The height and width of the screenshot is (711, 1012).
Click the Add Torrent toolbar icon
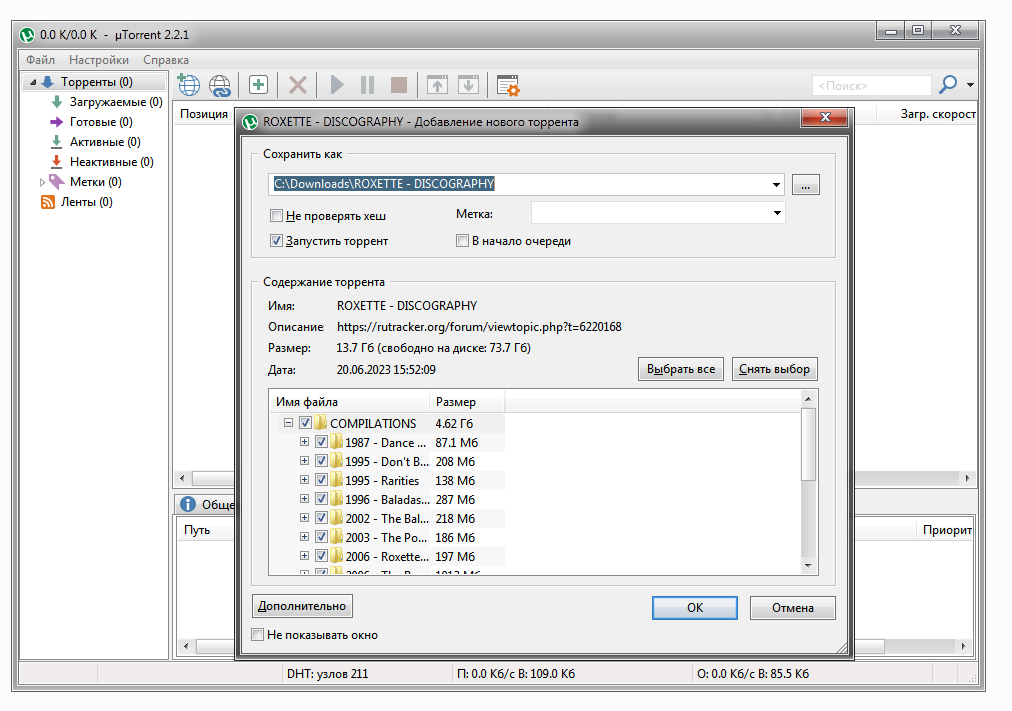tap(188, 85)
